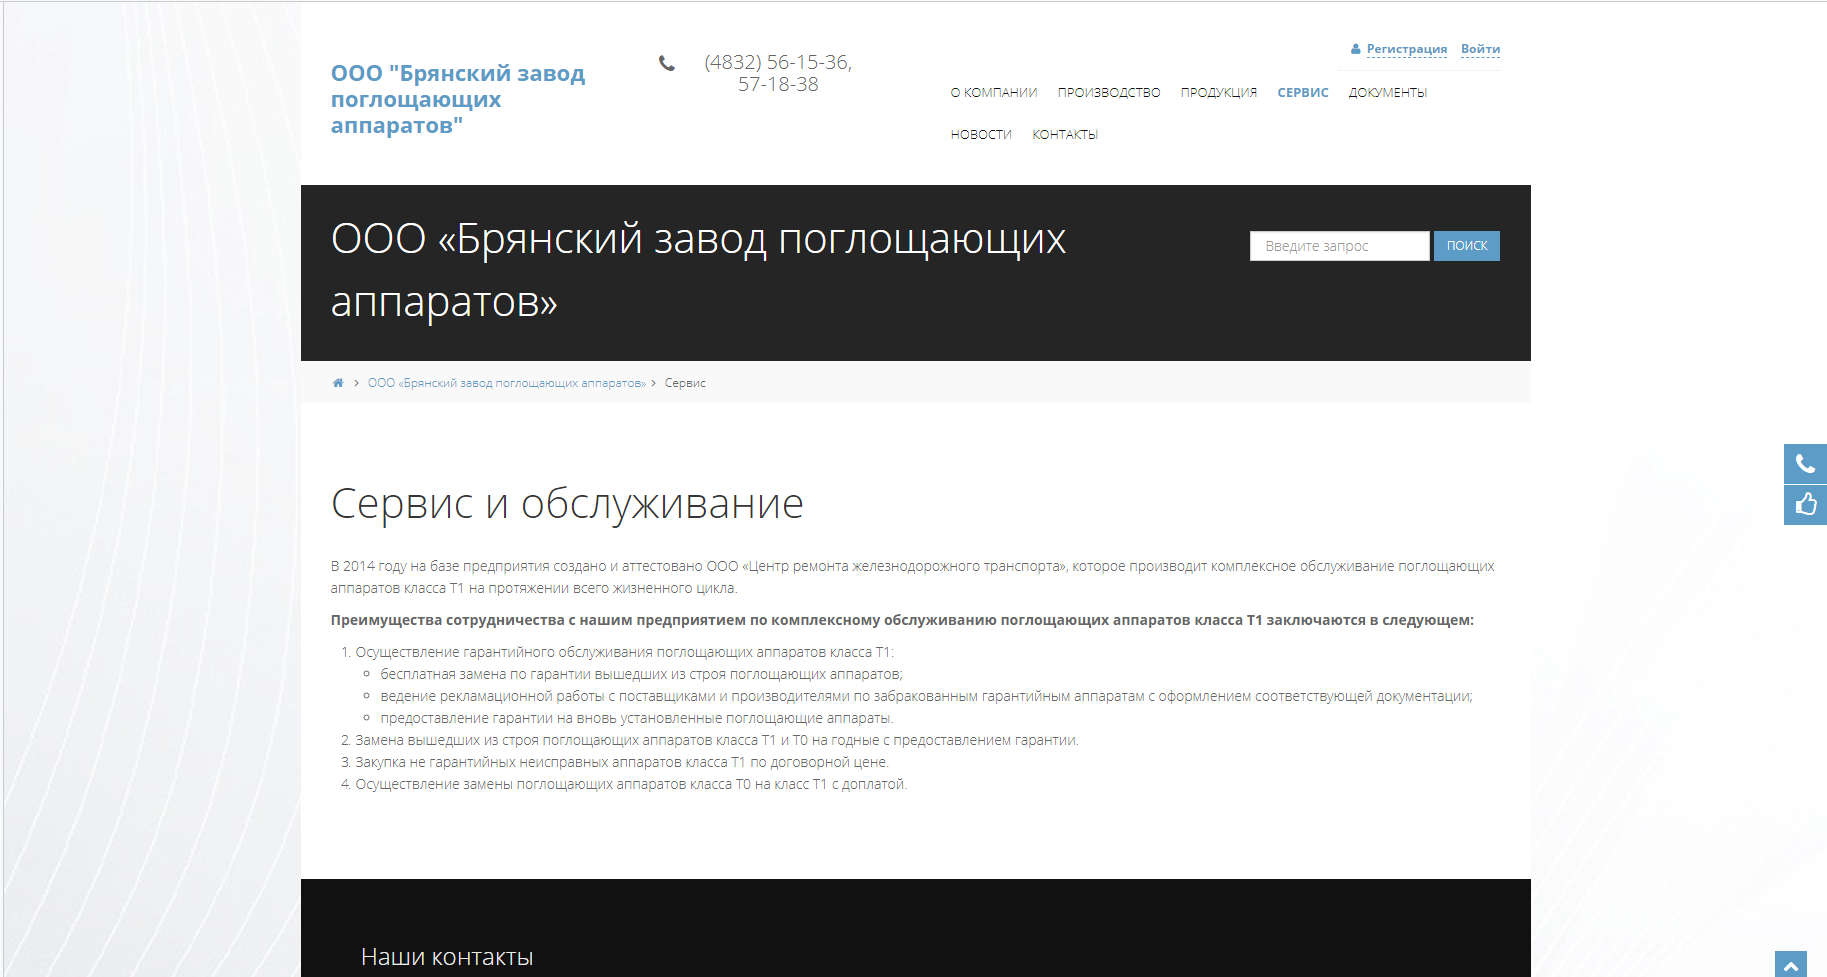Click the bold Преимущества сотрудничества paragraph

click(x=902, y=620)
